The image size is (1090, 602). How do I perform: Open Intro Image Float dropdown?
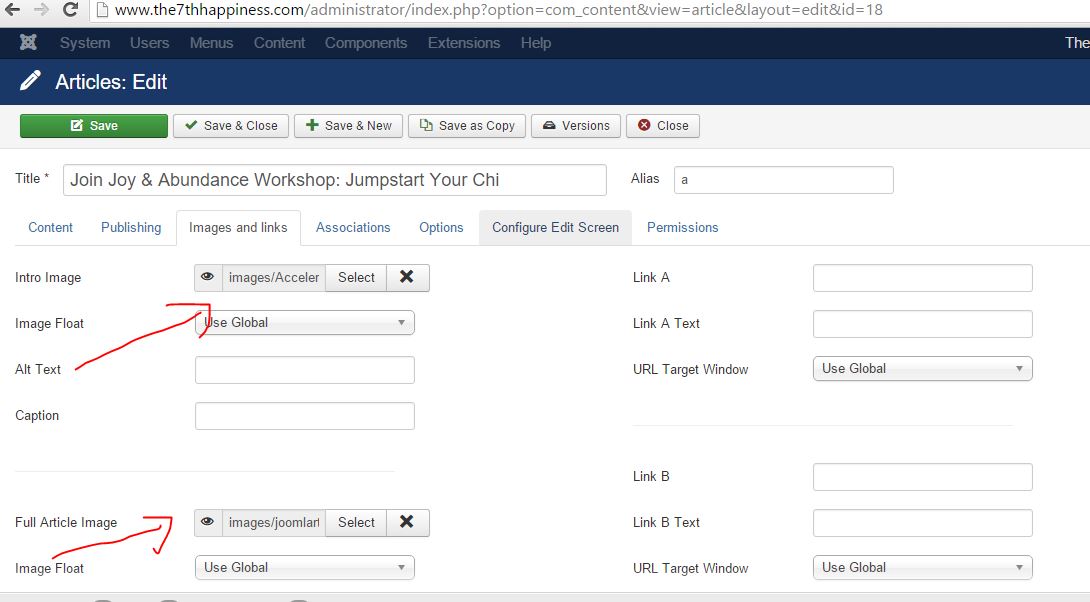tap(304, 323)
